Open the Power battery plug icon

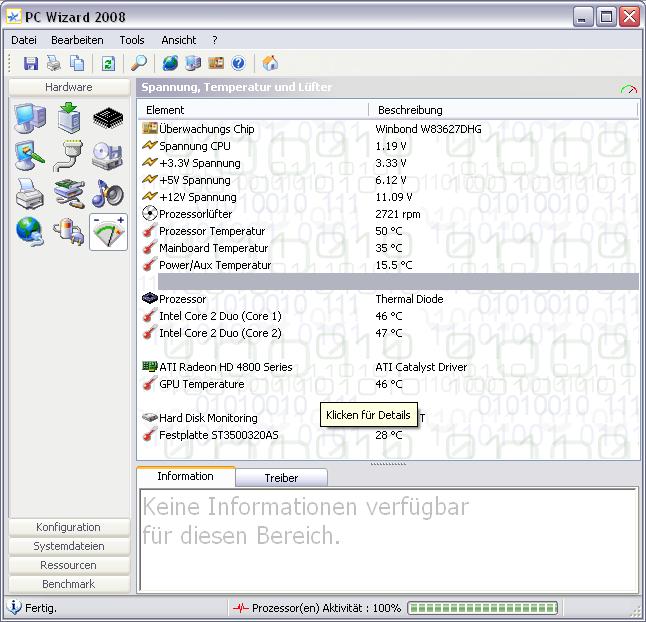[68, 232]
